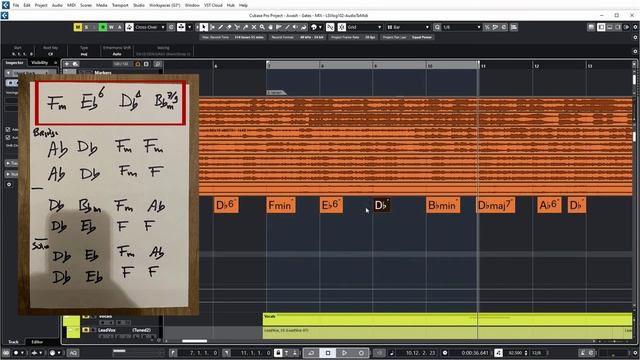The height and width of the screenshot is (360, 640).
Task: Click the tempo value field in transport
Action: coord(516,353)
